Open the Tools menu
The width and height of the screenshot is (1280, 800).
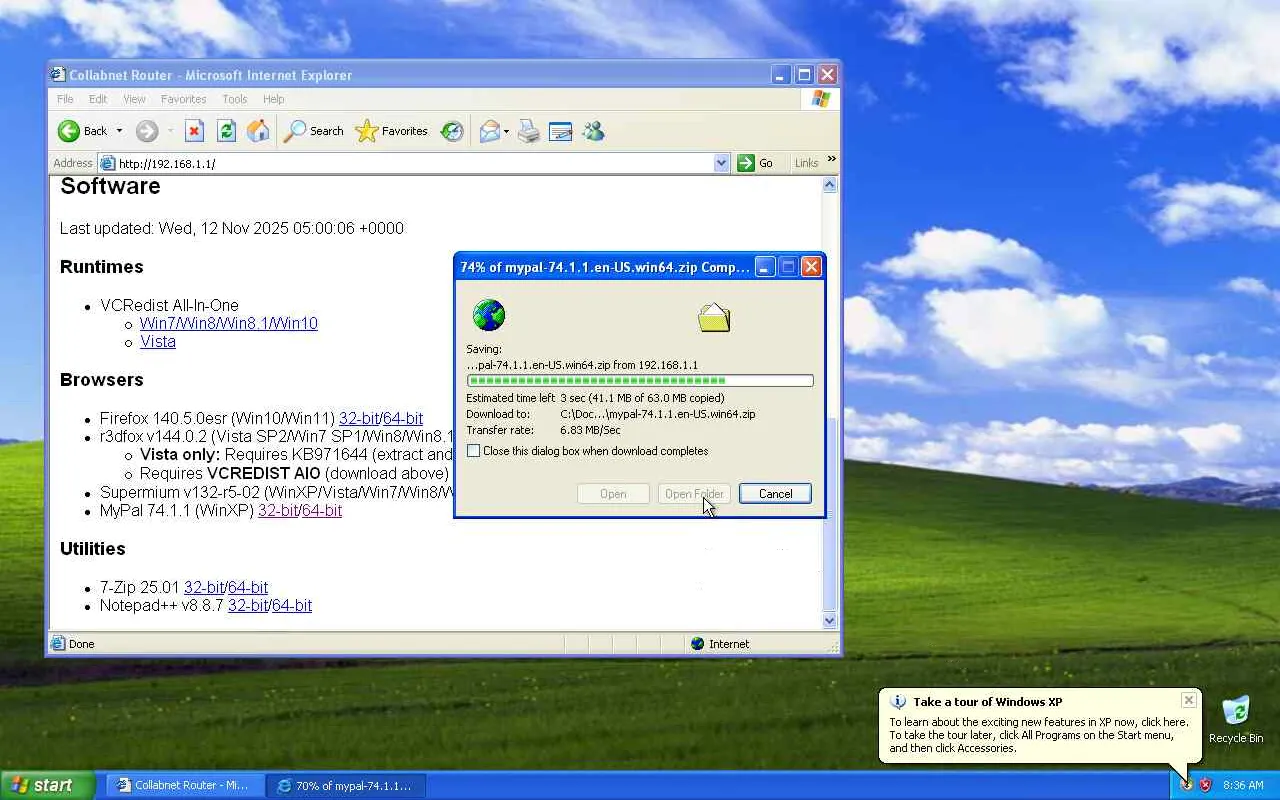point(235,99)
